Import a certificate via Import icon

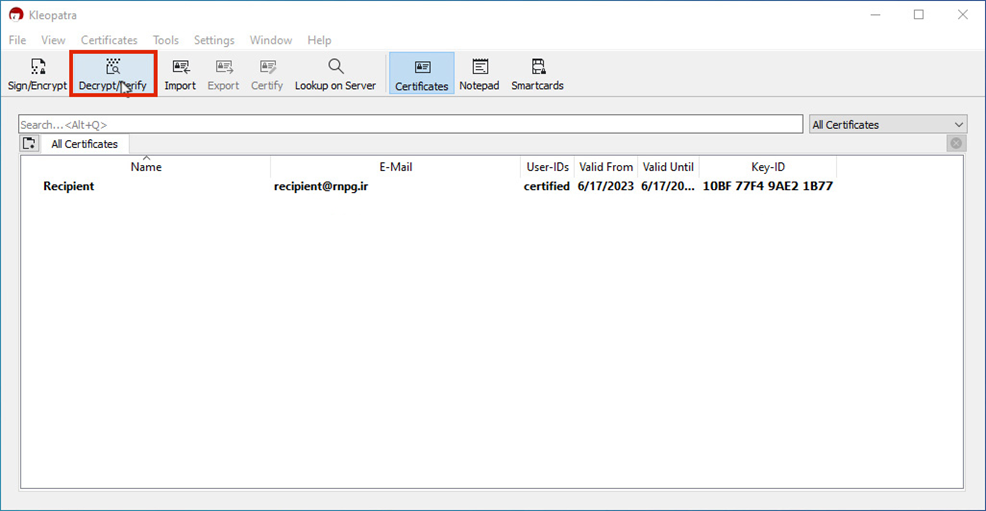coord(180,74)
